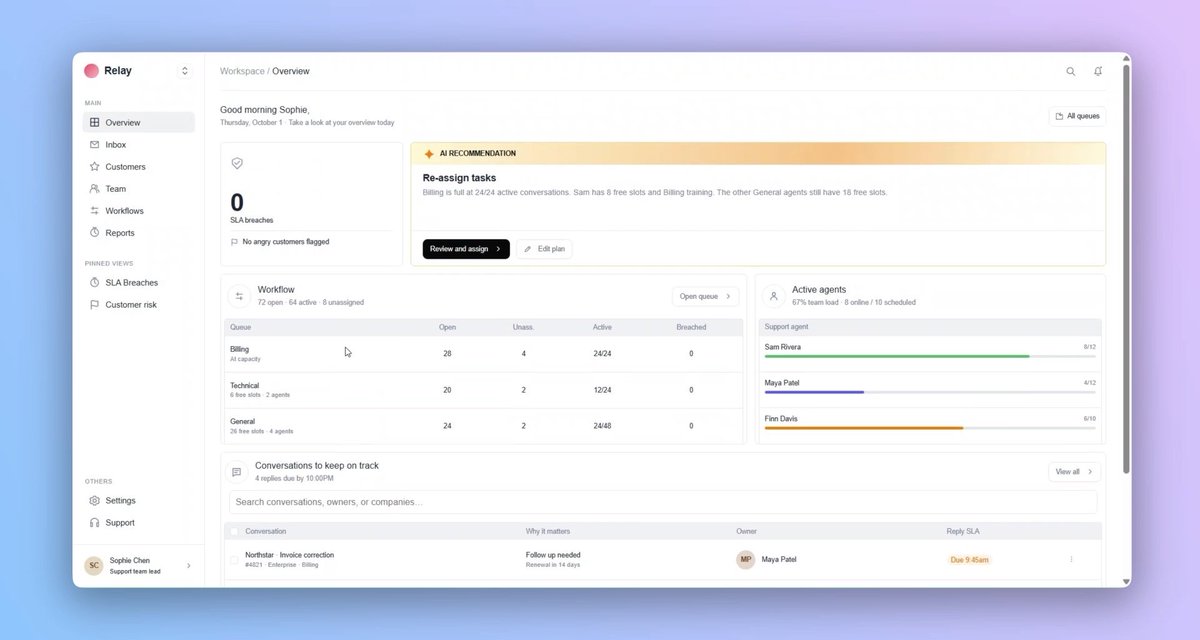Viewport: 1200px width, 640px height.
Task: Click Review and assign button
Action: pyautogui.click(x=466, y=249)
